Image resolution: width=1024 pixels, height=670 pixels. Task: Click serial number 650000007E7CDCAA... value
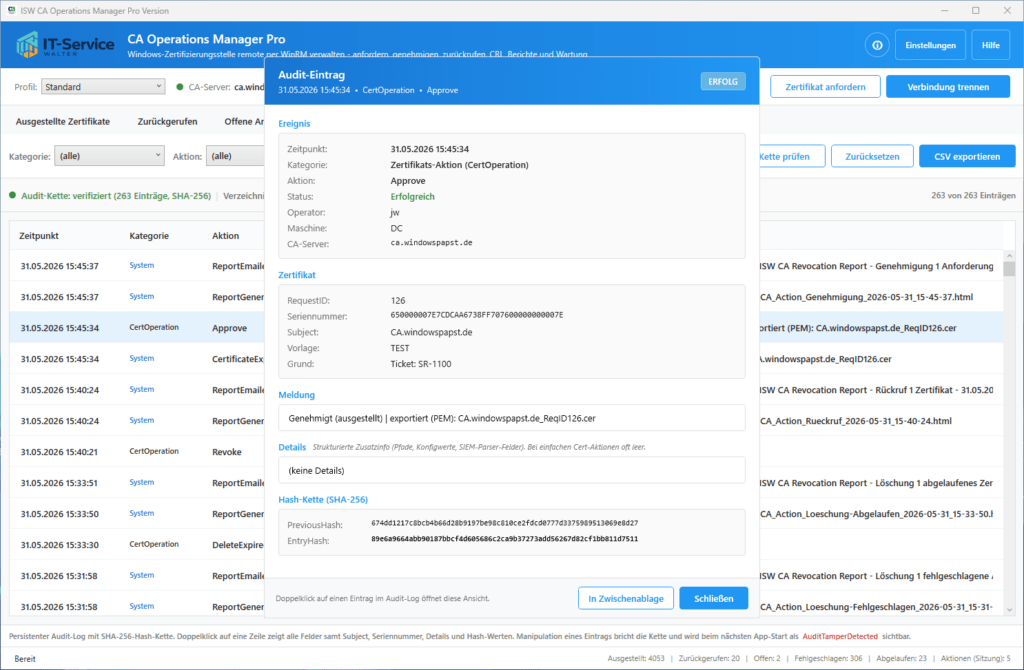coord(477,315)
